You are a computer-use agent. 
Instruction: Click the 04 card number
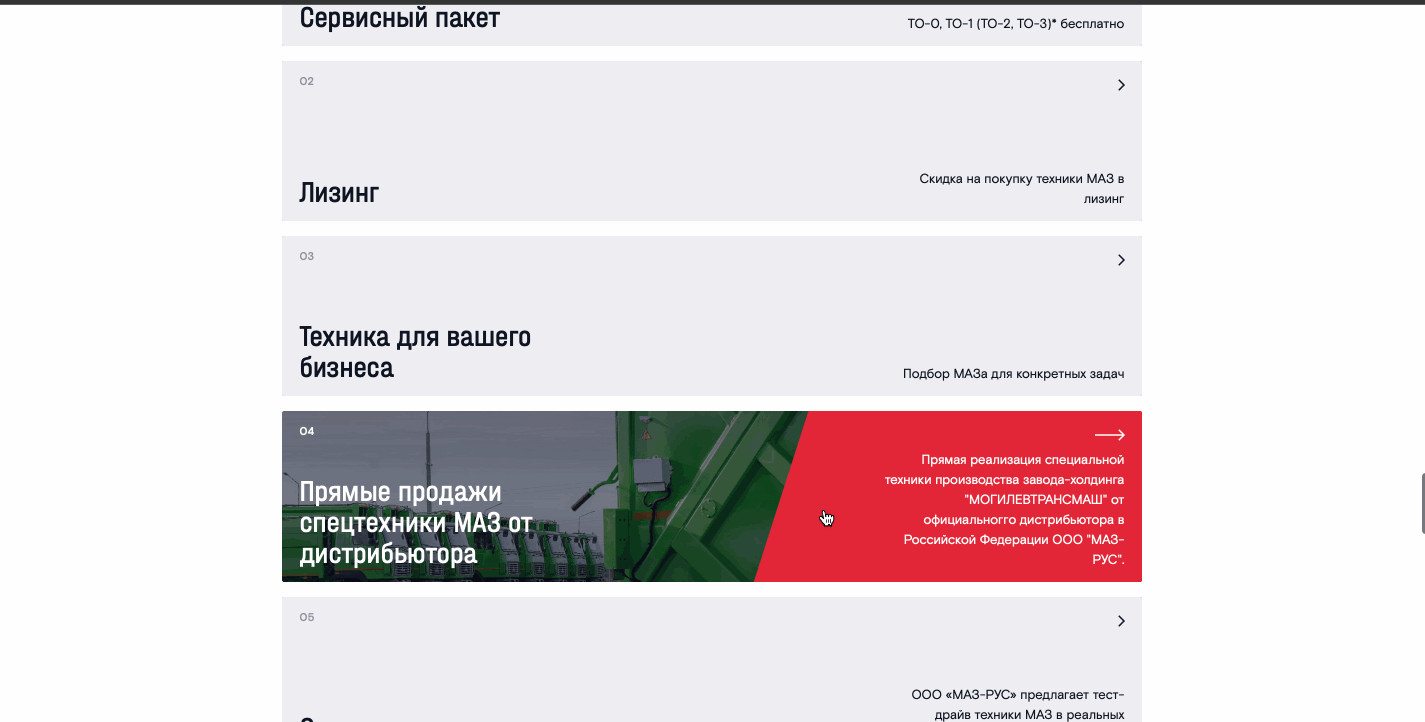coord(307,431)
